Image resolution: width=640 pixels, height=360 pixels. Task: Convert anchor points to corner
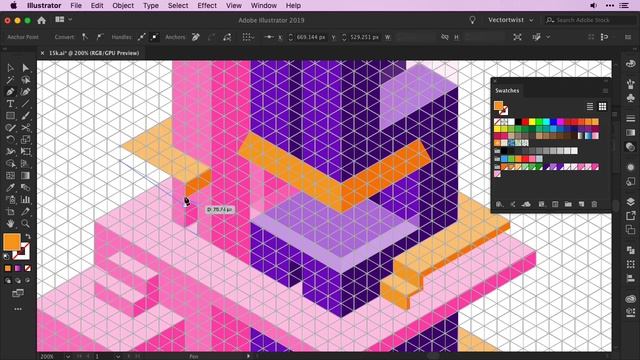pyautogui.click(x=84, y=37)
